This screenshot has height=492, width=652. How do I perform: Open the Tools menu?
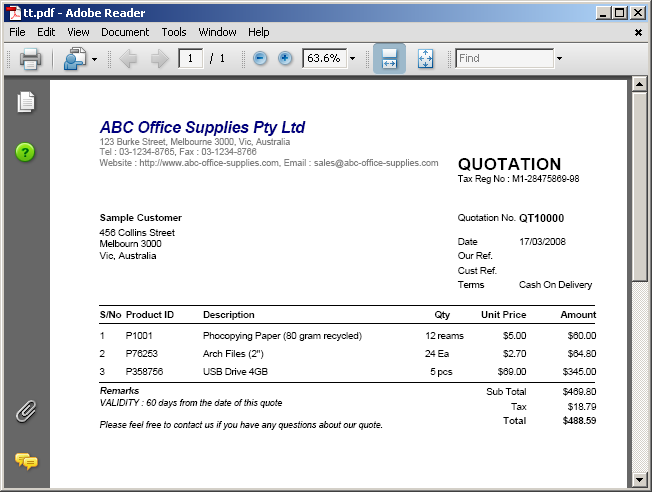[x=174, y=32]
